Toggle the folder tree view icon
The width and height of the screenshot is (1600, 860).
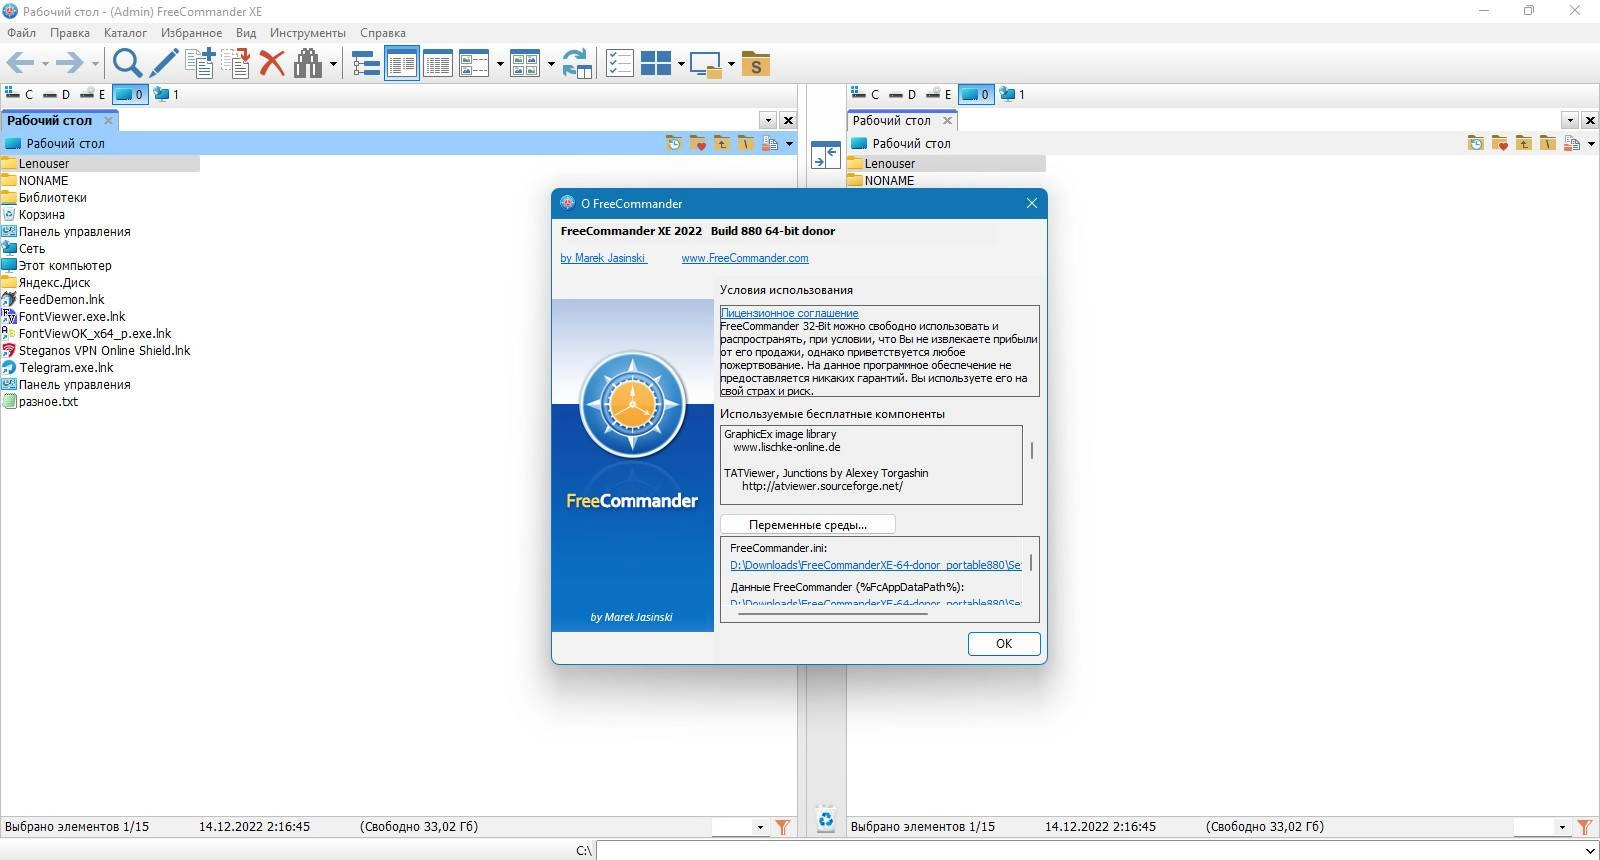click(x=366, y=64)
